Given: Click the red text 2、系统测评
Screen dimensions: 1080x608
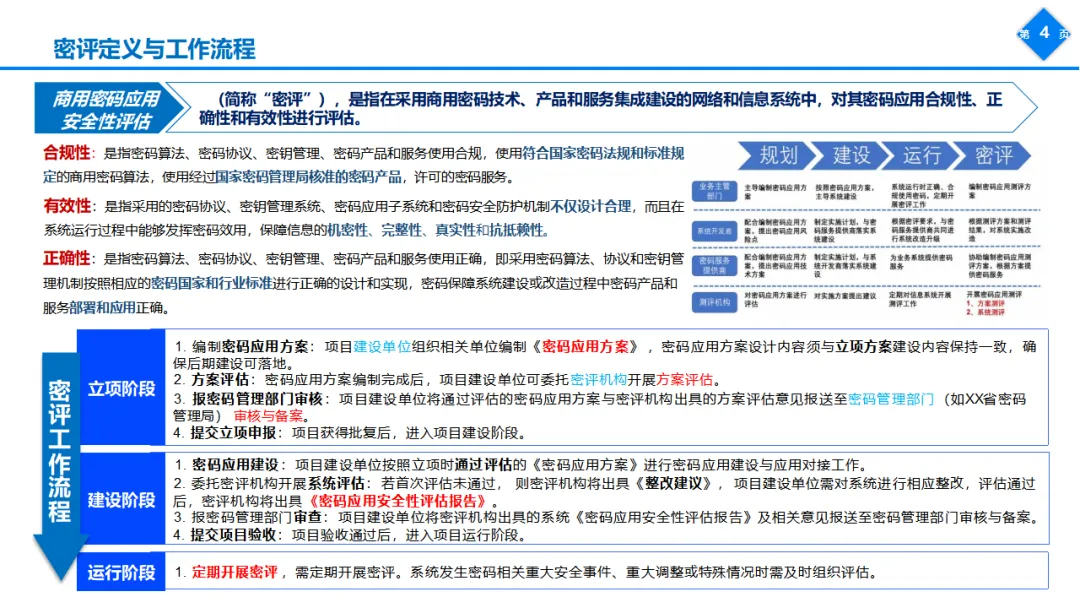Looking at the screenshot, I should [x=985, y=313].
